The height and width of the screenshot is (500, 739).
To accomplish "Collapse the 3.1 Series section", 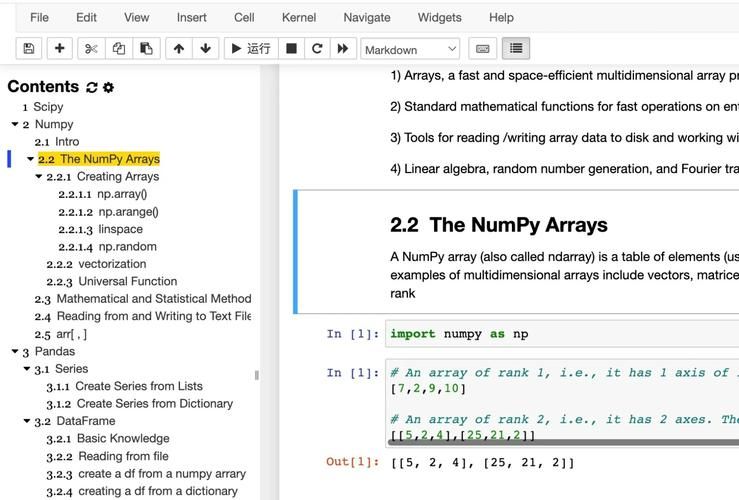I will coord(27,369).
